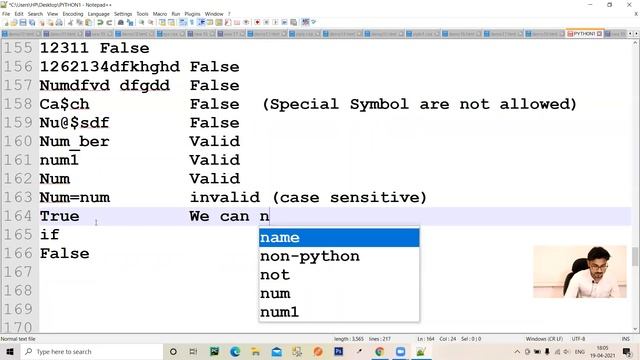Click the Replace toolbar icon
Image resolution: width=640 pixels, height=360 pixels.
click(130, 22)
